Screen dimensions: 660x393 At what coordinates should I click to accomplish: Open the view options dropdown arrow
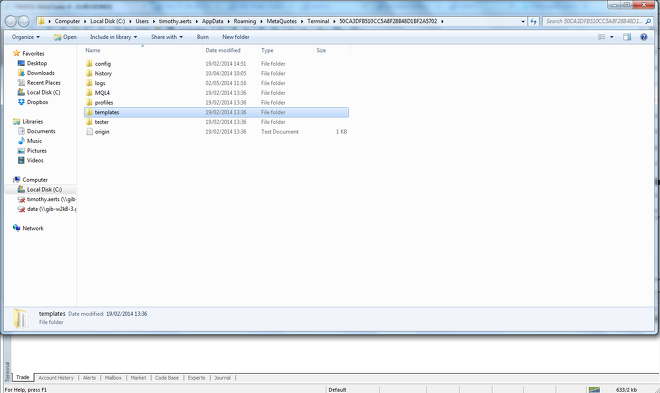pyautogui.click(x=611, y=37)
